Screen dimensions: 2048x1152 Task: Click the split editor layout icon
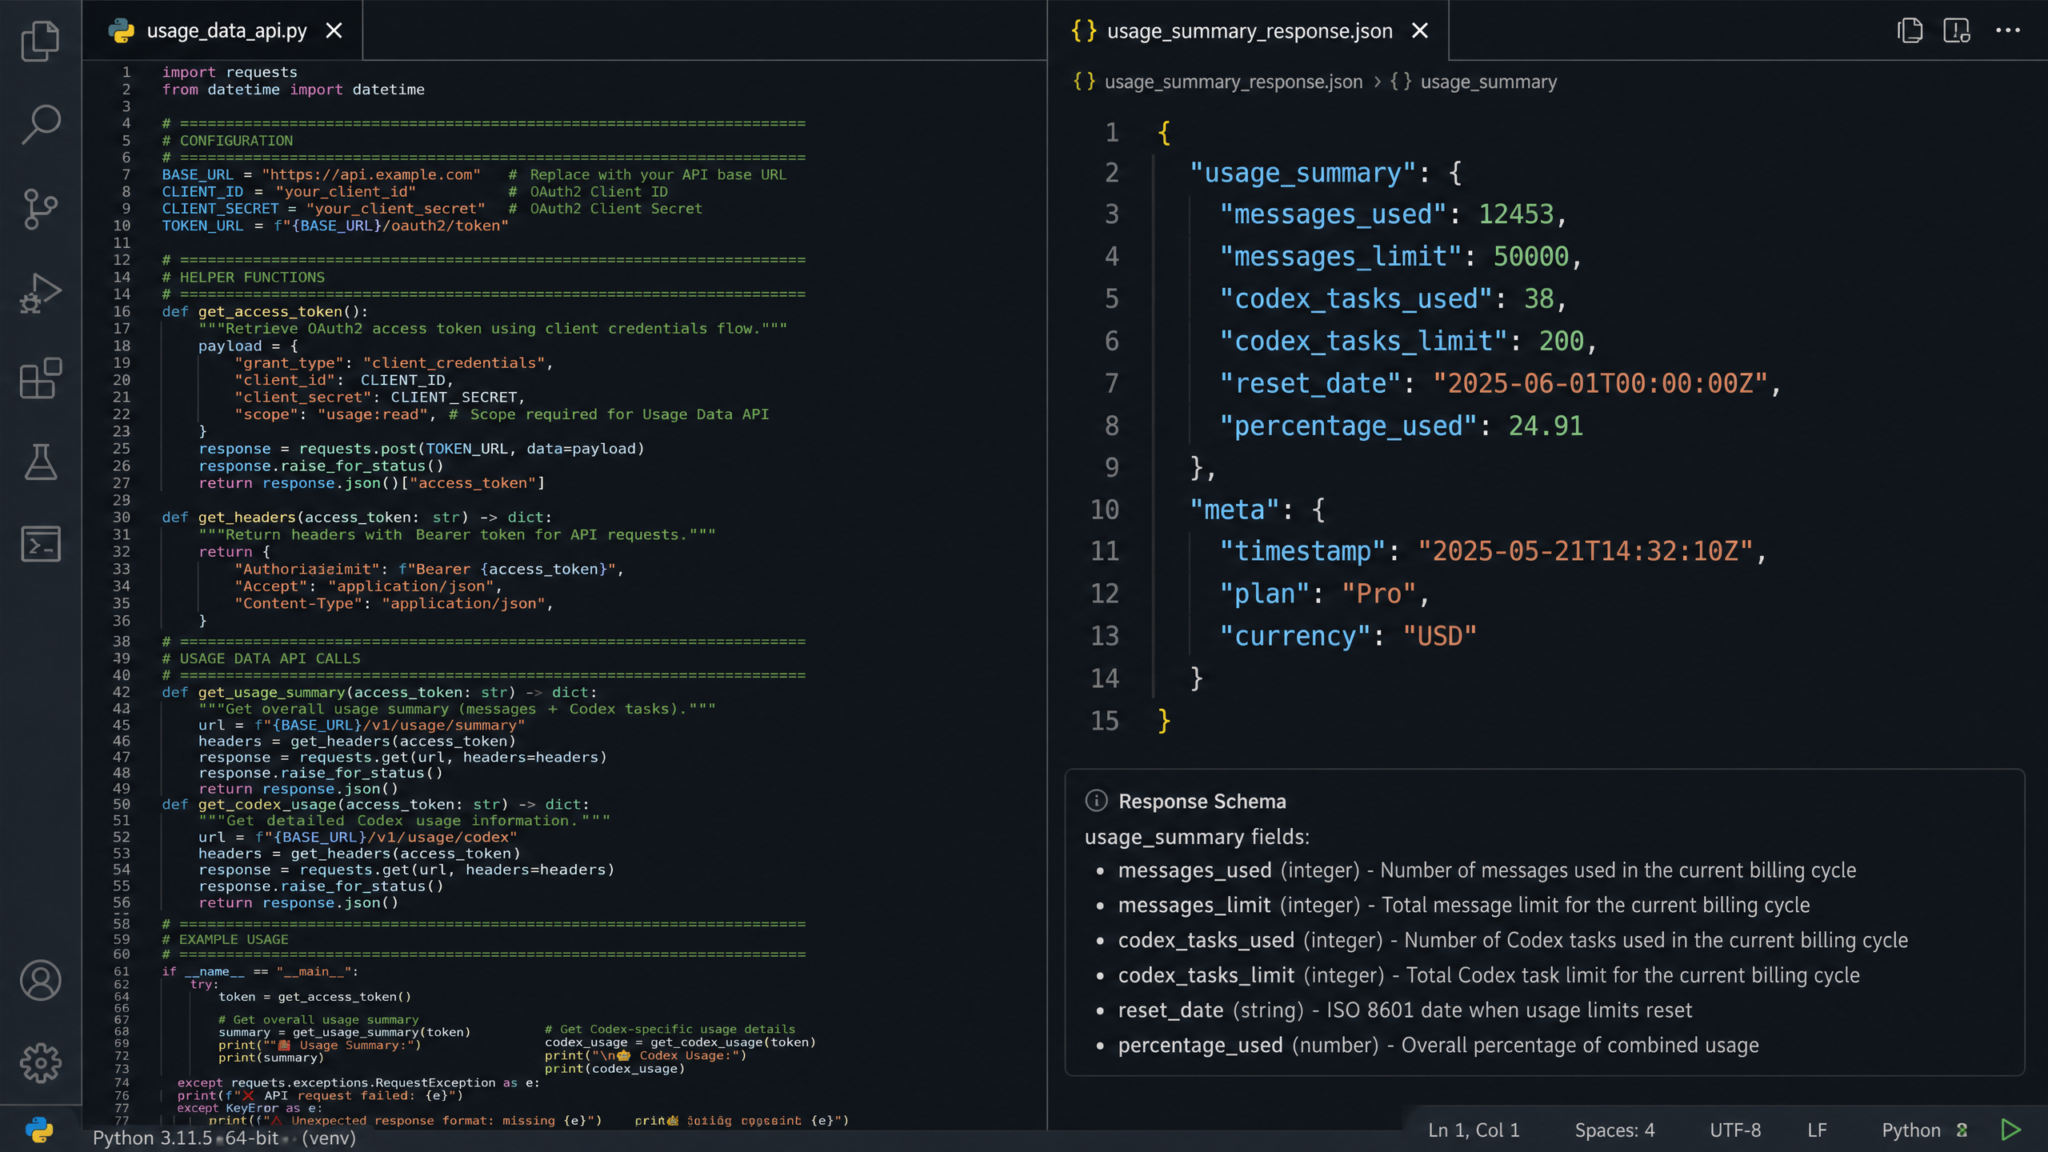click(1957, 31)
